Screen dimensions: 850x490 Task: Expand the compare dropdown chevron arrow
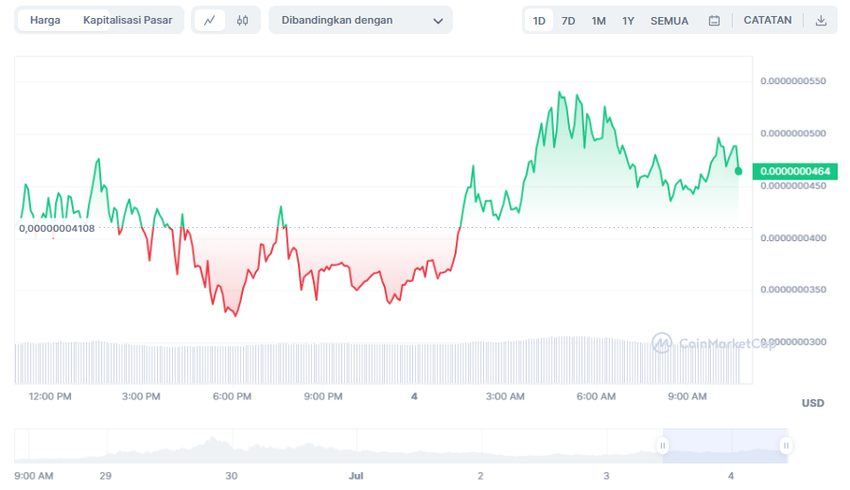[438, 20]
